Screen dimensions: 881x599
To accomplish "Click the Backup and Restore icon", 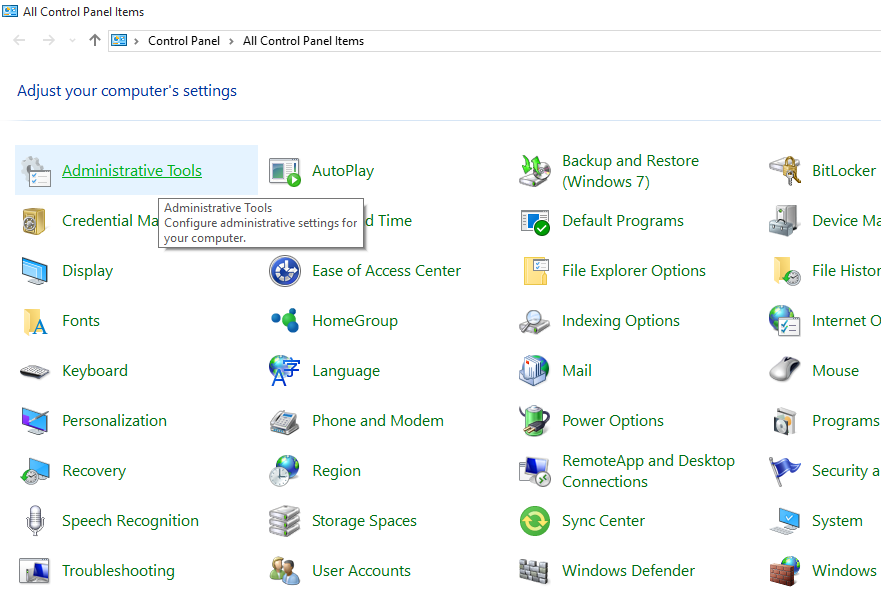I will pyautogui.click(x=534, y=171).
